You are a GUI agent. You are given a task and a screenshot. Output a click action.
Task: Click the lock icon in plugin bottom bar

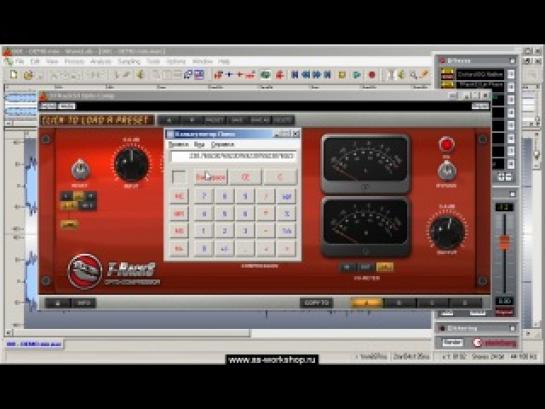[x=58, y=303]
